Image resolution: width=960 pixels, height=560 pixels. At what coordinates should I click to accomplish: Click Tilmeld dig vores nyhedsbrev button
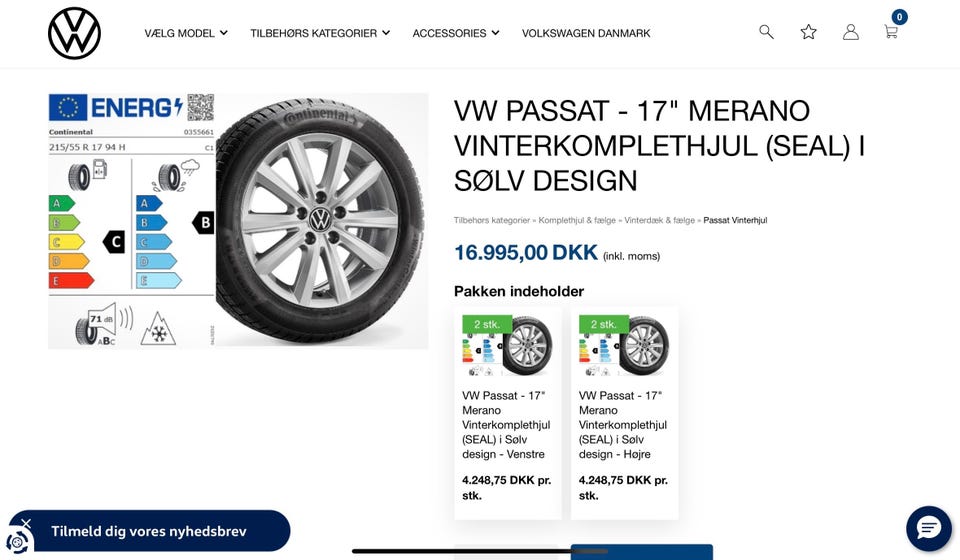[x=149, y=531]
